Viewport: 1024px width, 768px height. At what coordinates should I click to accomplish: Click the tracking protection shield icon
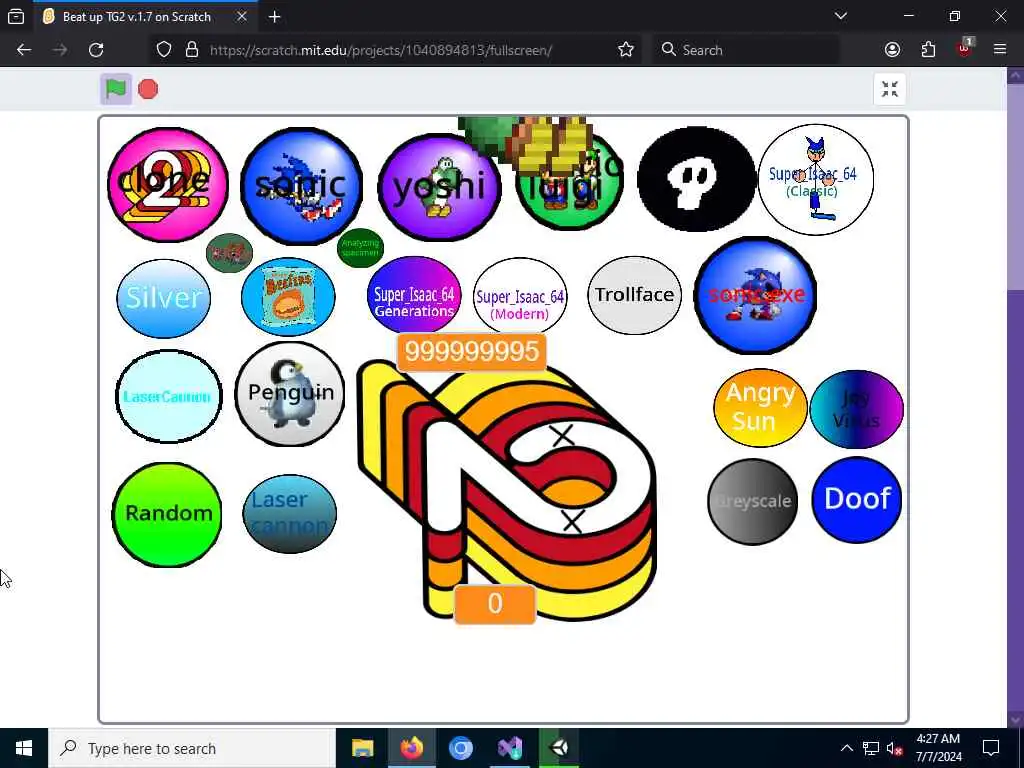pos(164,50)
